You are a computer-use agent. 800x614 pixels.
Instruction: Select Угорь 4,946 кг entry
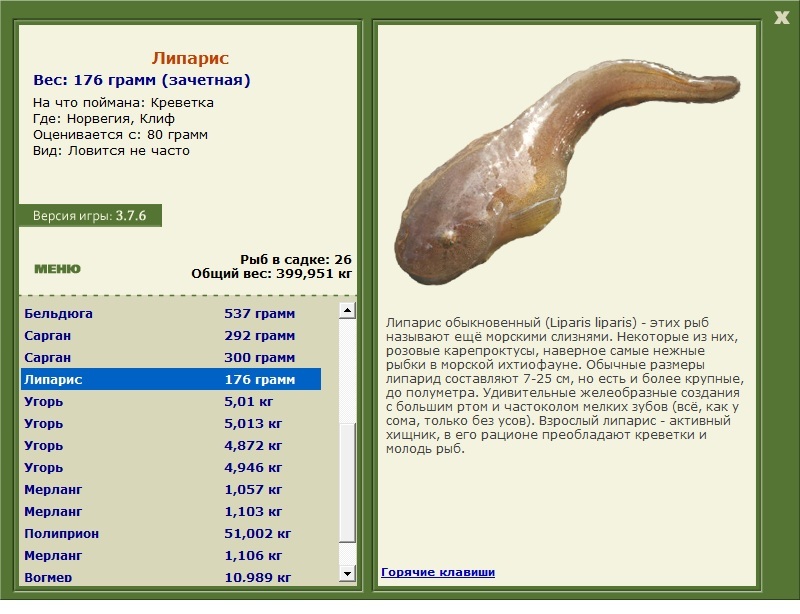pos(171,467)
